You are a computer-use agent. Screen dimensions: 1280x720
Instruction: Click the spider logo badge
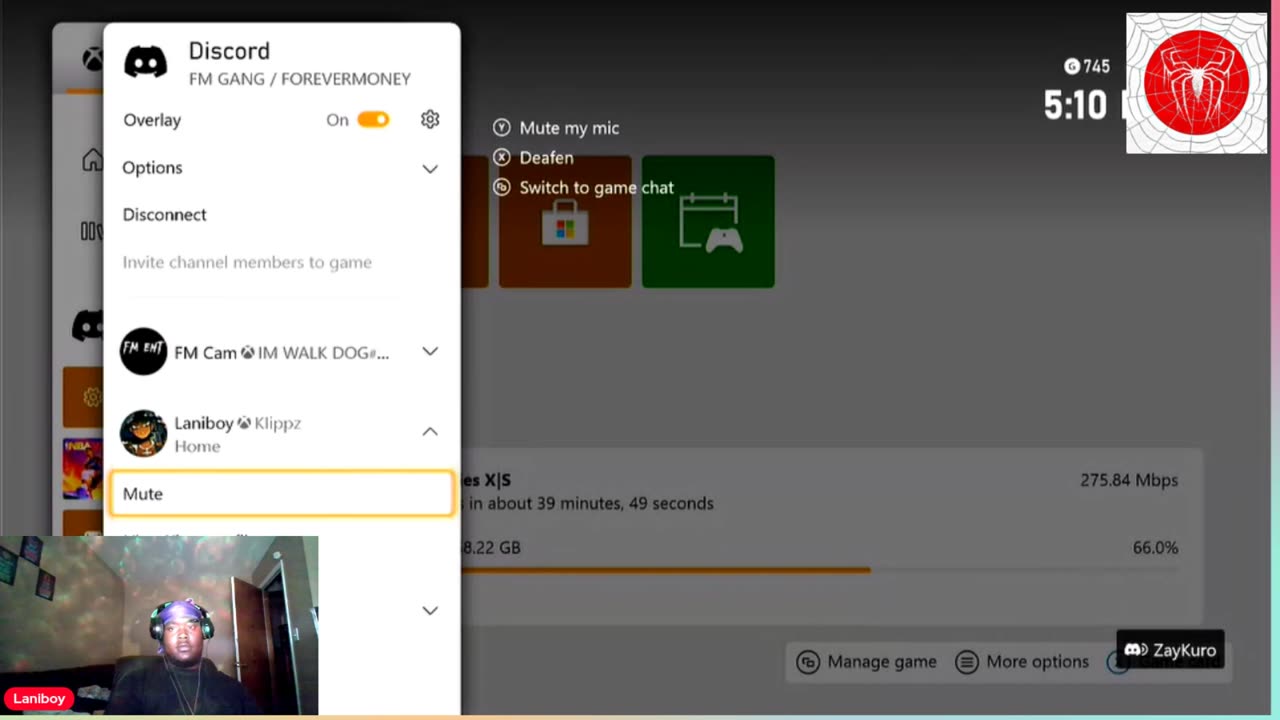[1196, 83]
